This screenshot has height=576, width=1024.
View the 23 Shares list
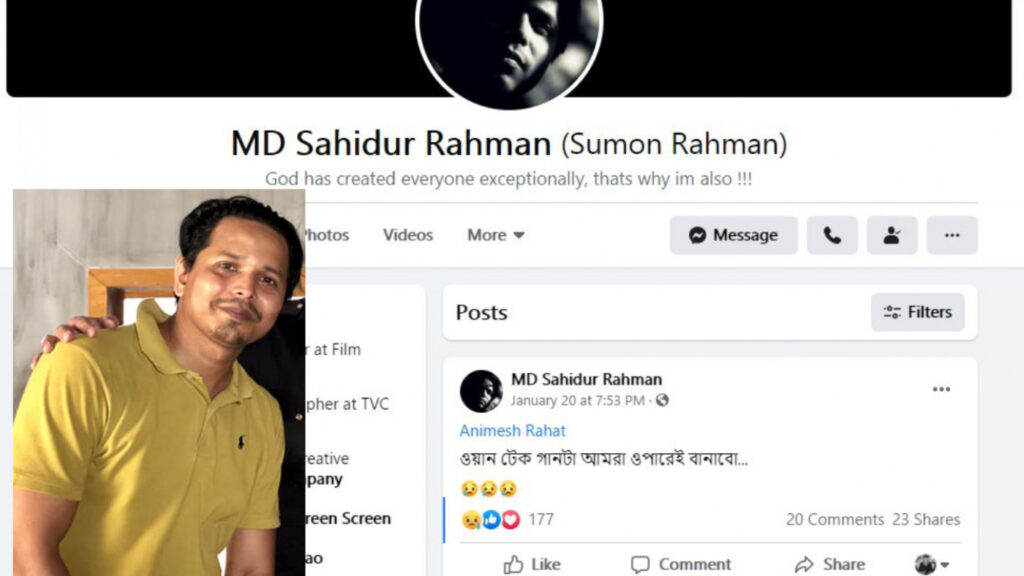[x=926, y=519]
